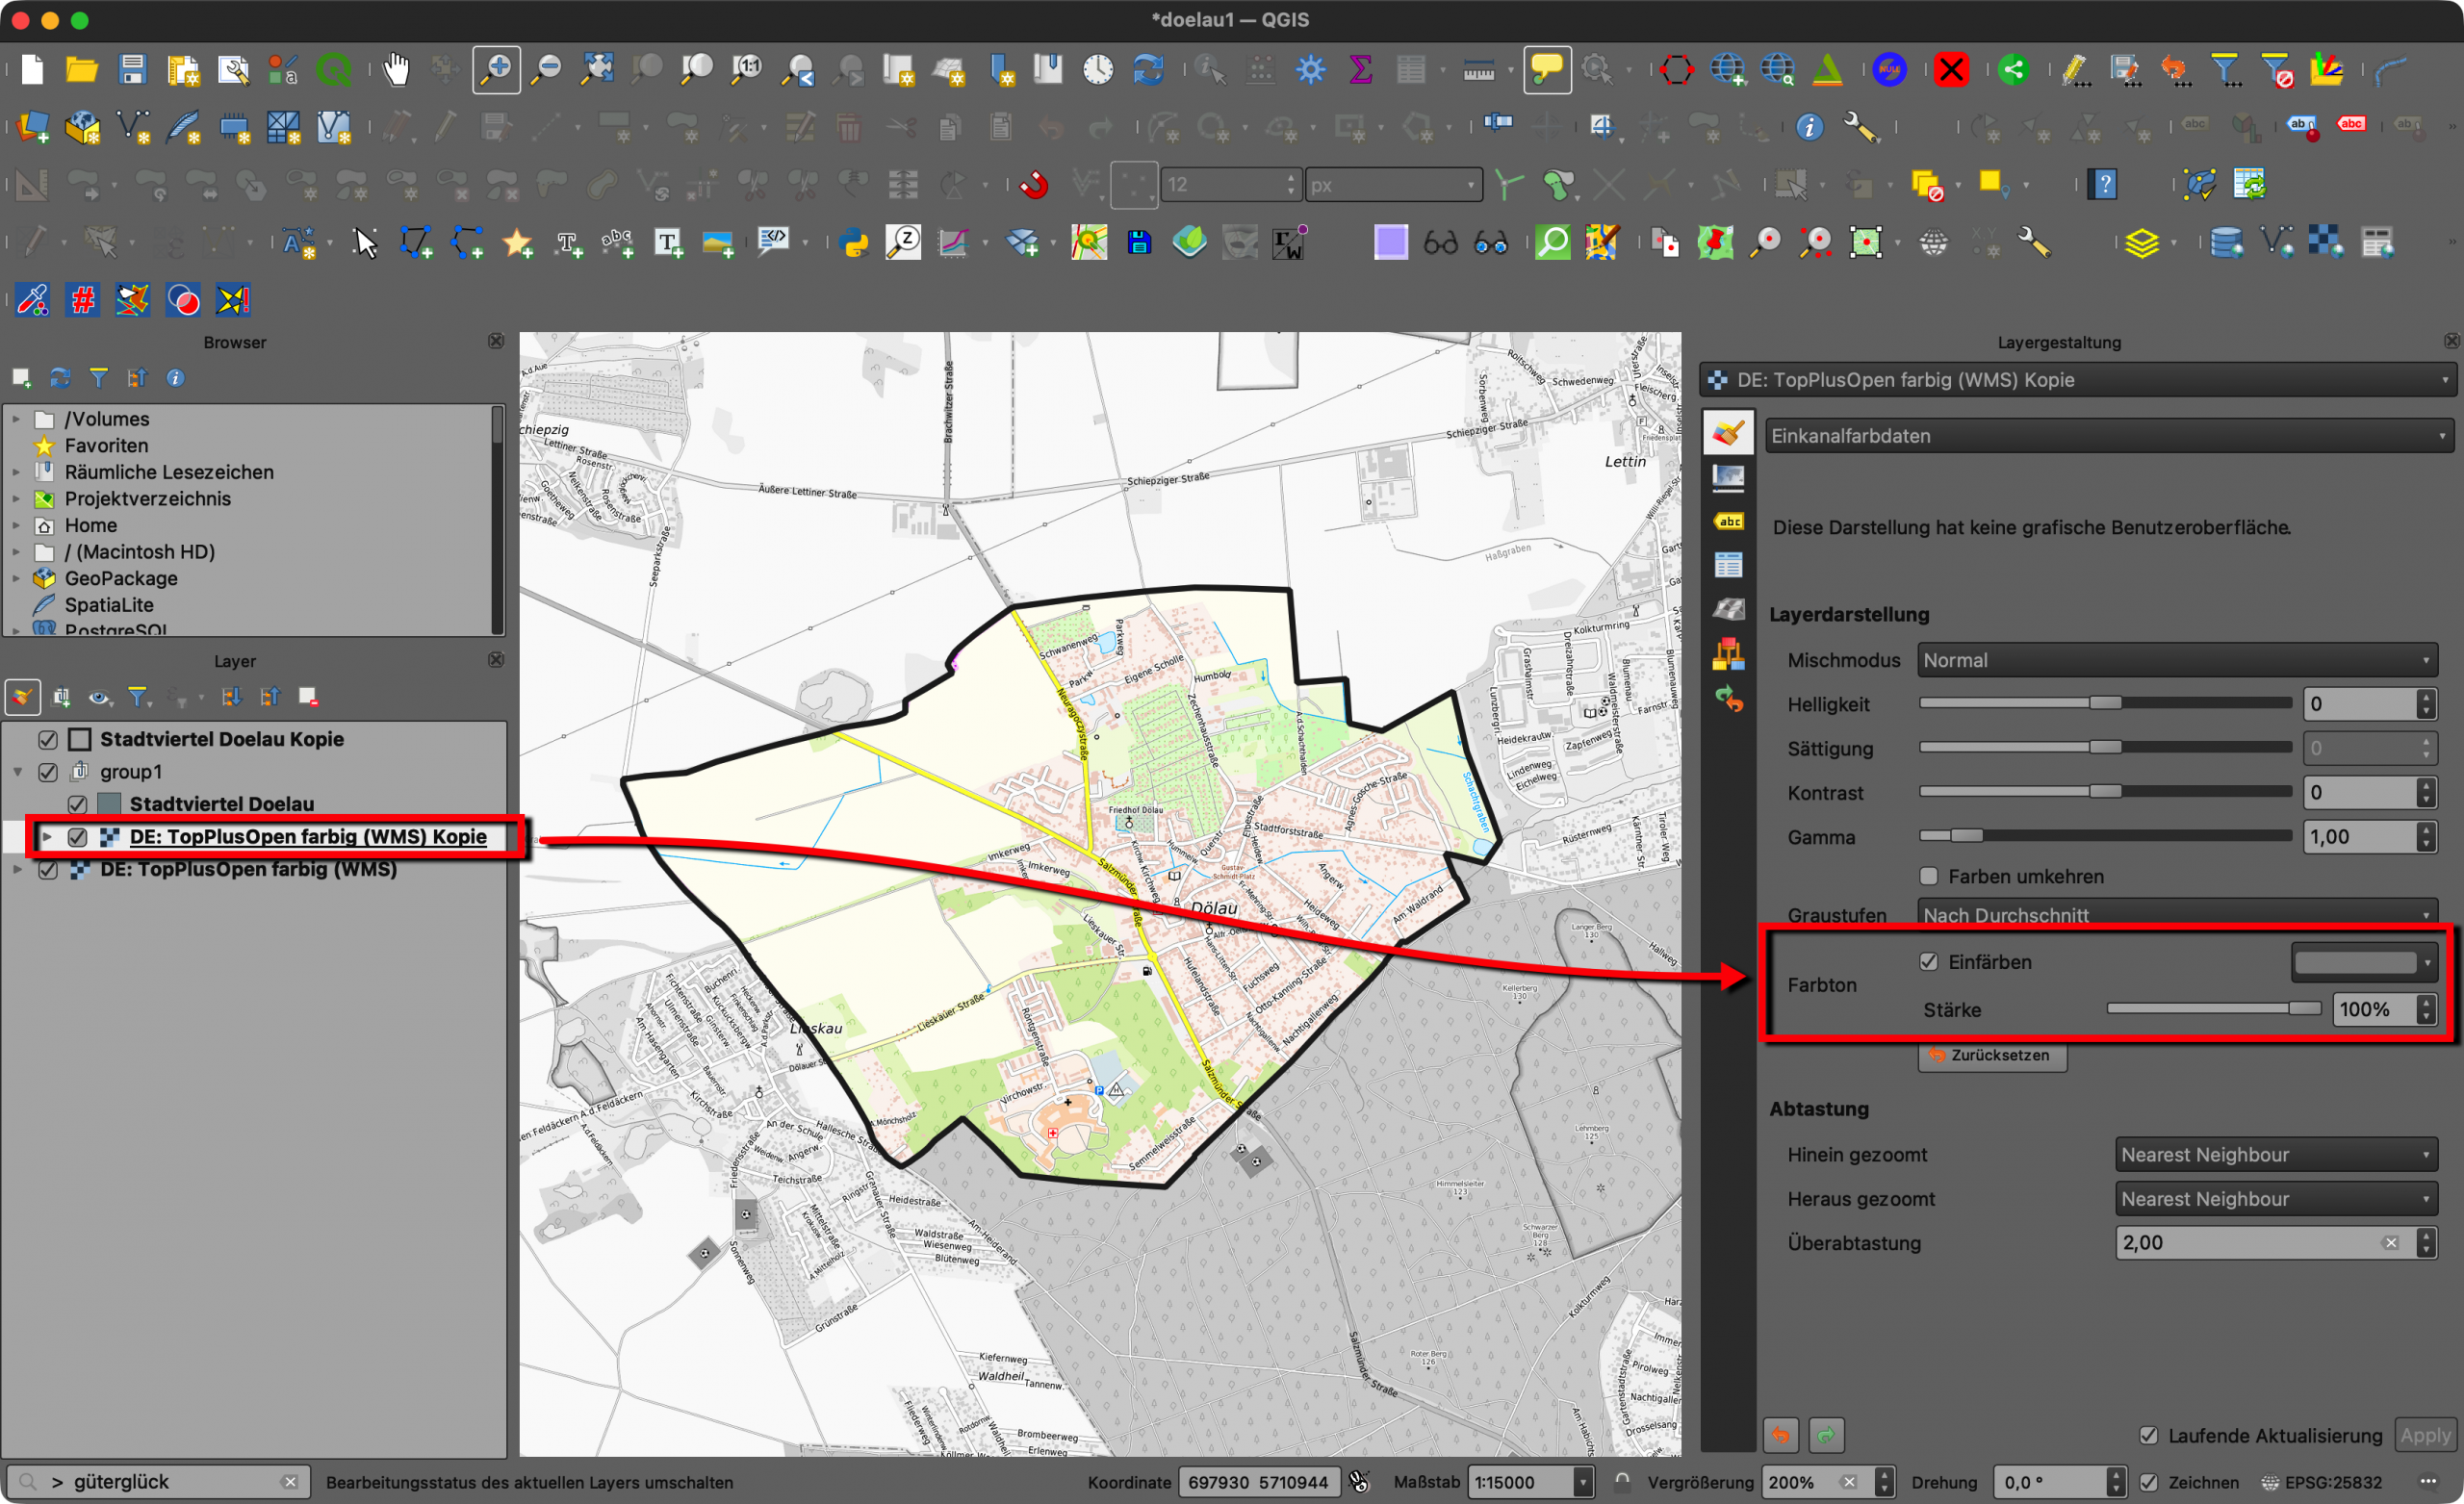Click the red X plugin icon
Viewport: 2464px width, 1504px height.
(x=1951, y=70)
